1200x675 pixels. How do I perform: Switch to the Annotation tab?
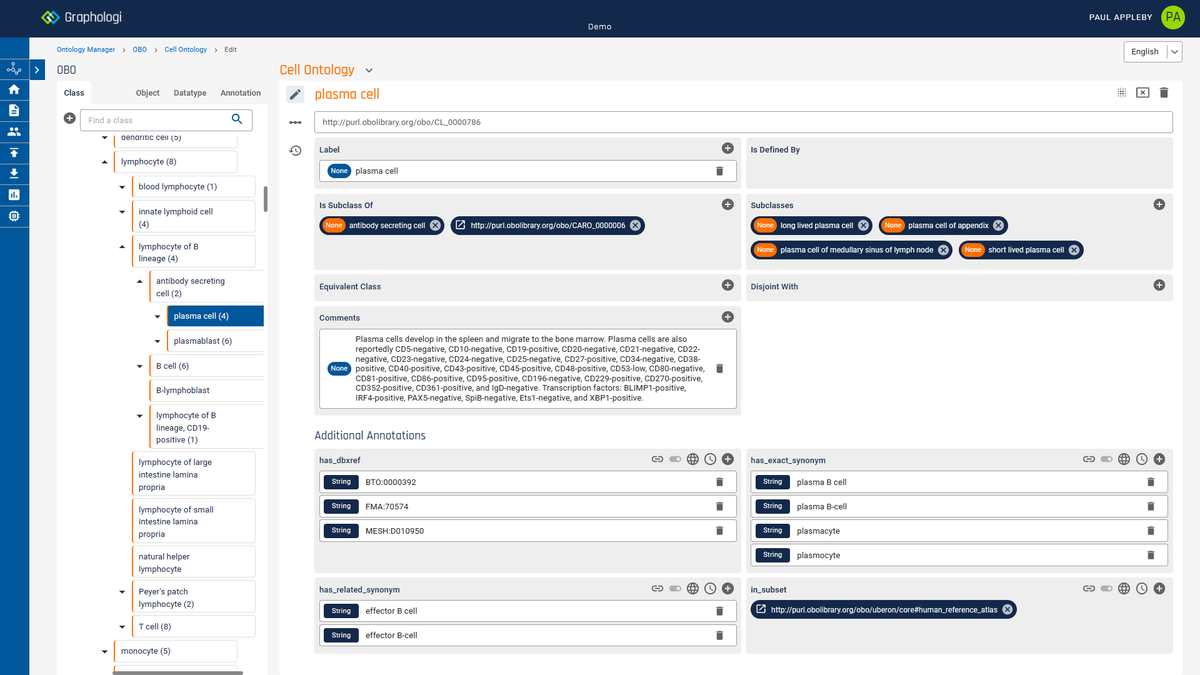pyautogui.click(x=240, y=93)
